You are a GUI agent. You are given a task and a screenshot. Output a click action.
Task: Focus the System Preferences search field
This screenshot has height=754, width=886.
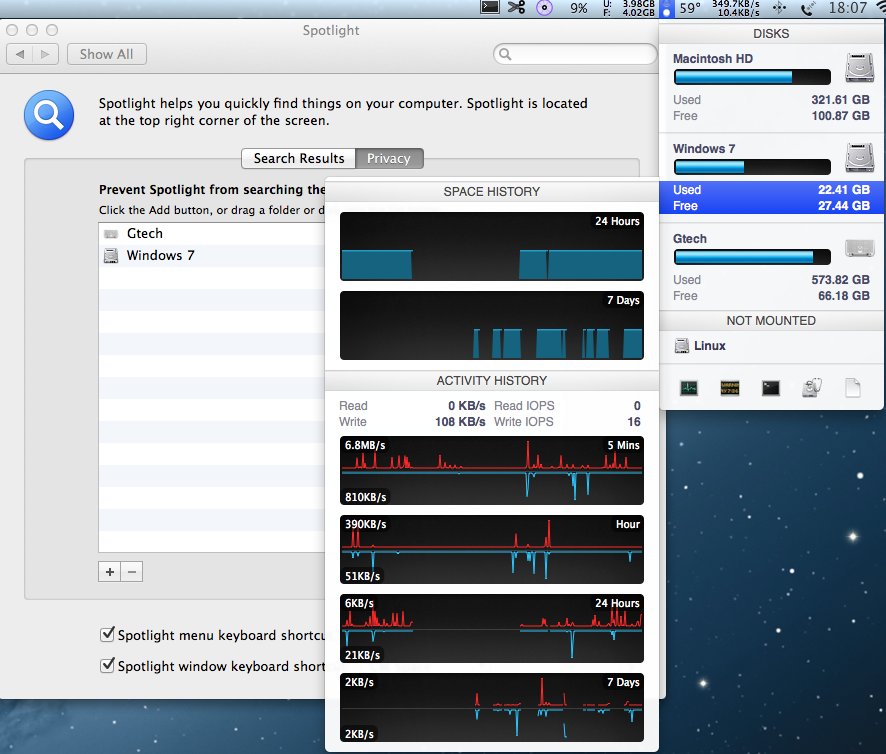pyautogui.click(x=575, y=54)
